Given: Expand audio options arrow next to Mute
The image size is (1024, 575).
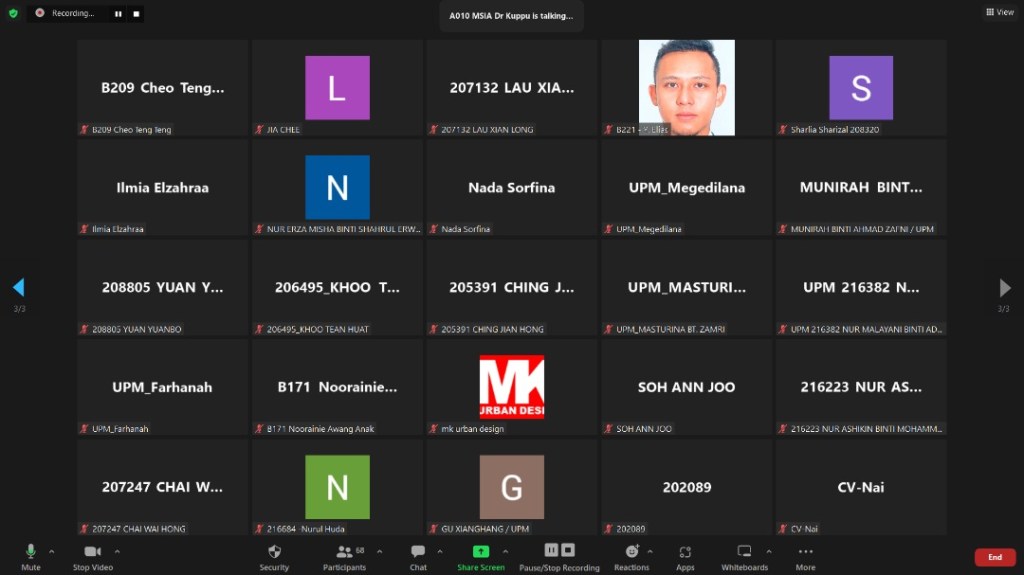Looking at the screenshot, I should point(52,551).
